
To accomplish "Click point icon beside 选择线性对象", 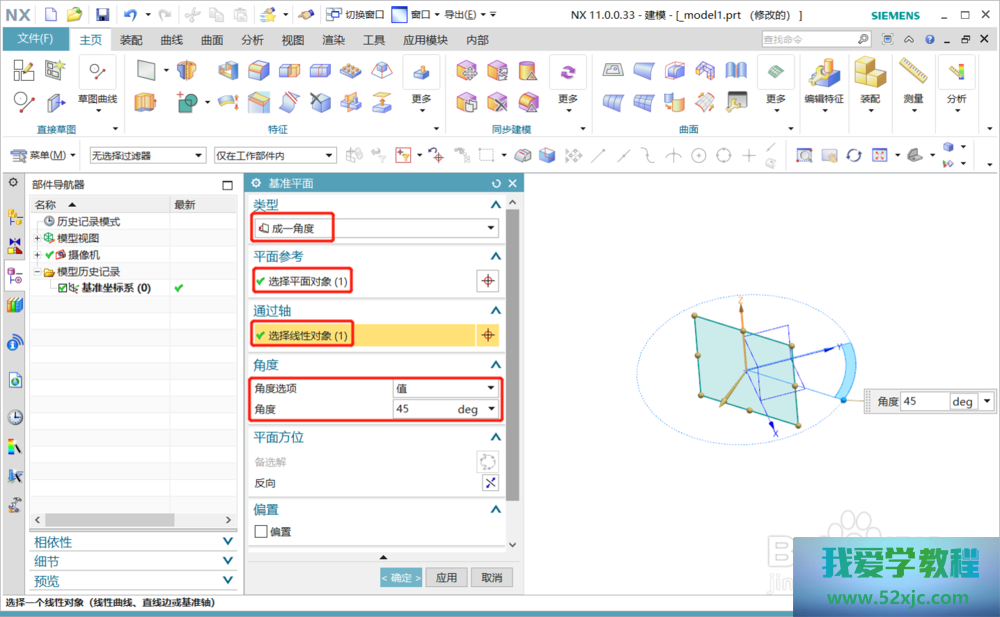I will pos(487,336).
